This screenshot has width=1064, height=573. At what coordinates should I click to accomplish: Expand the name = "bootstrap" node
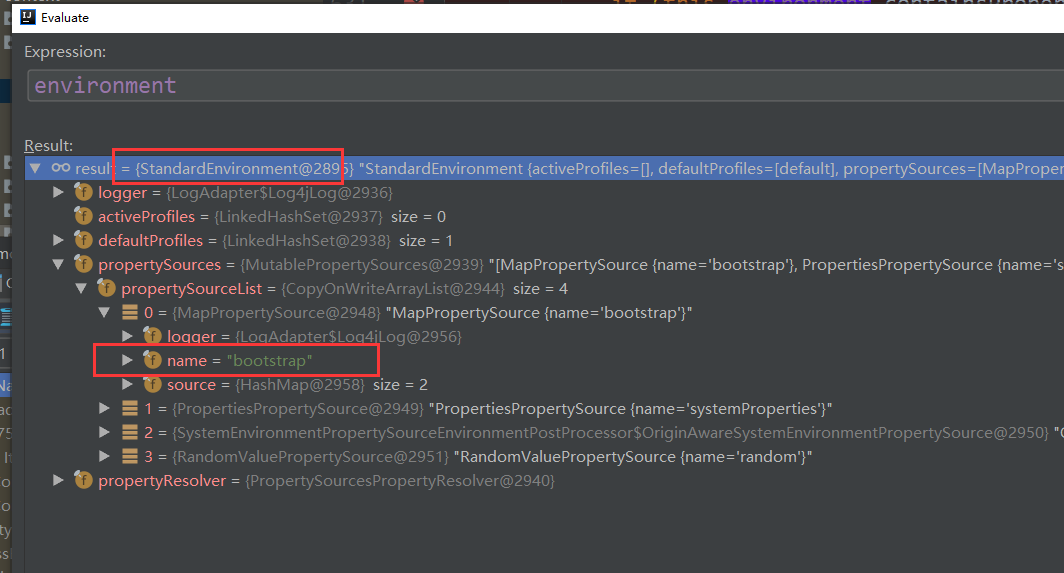coord(127,361)
